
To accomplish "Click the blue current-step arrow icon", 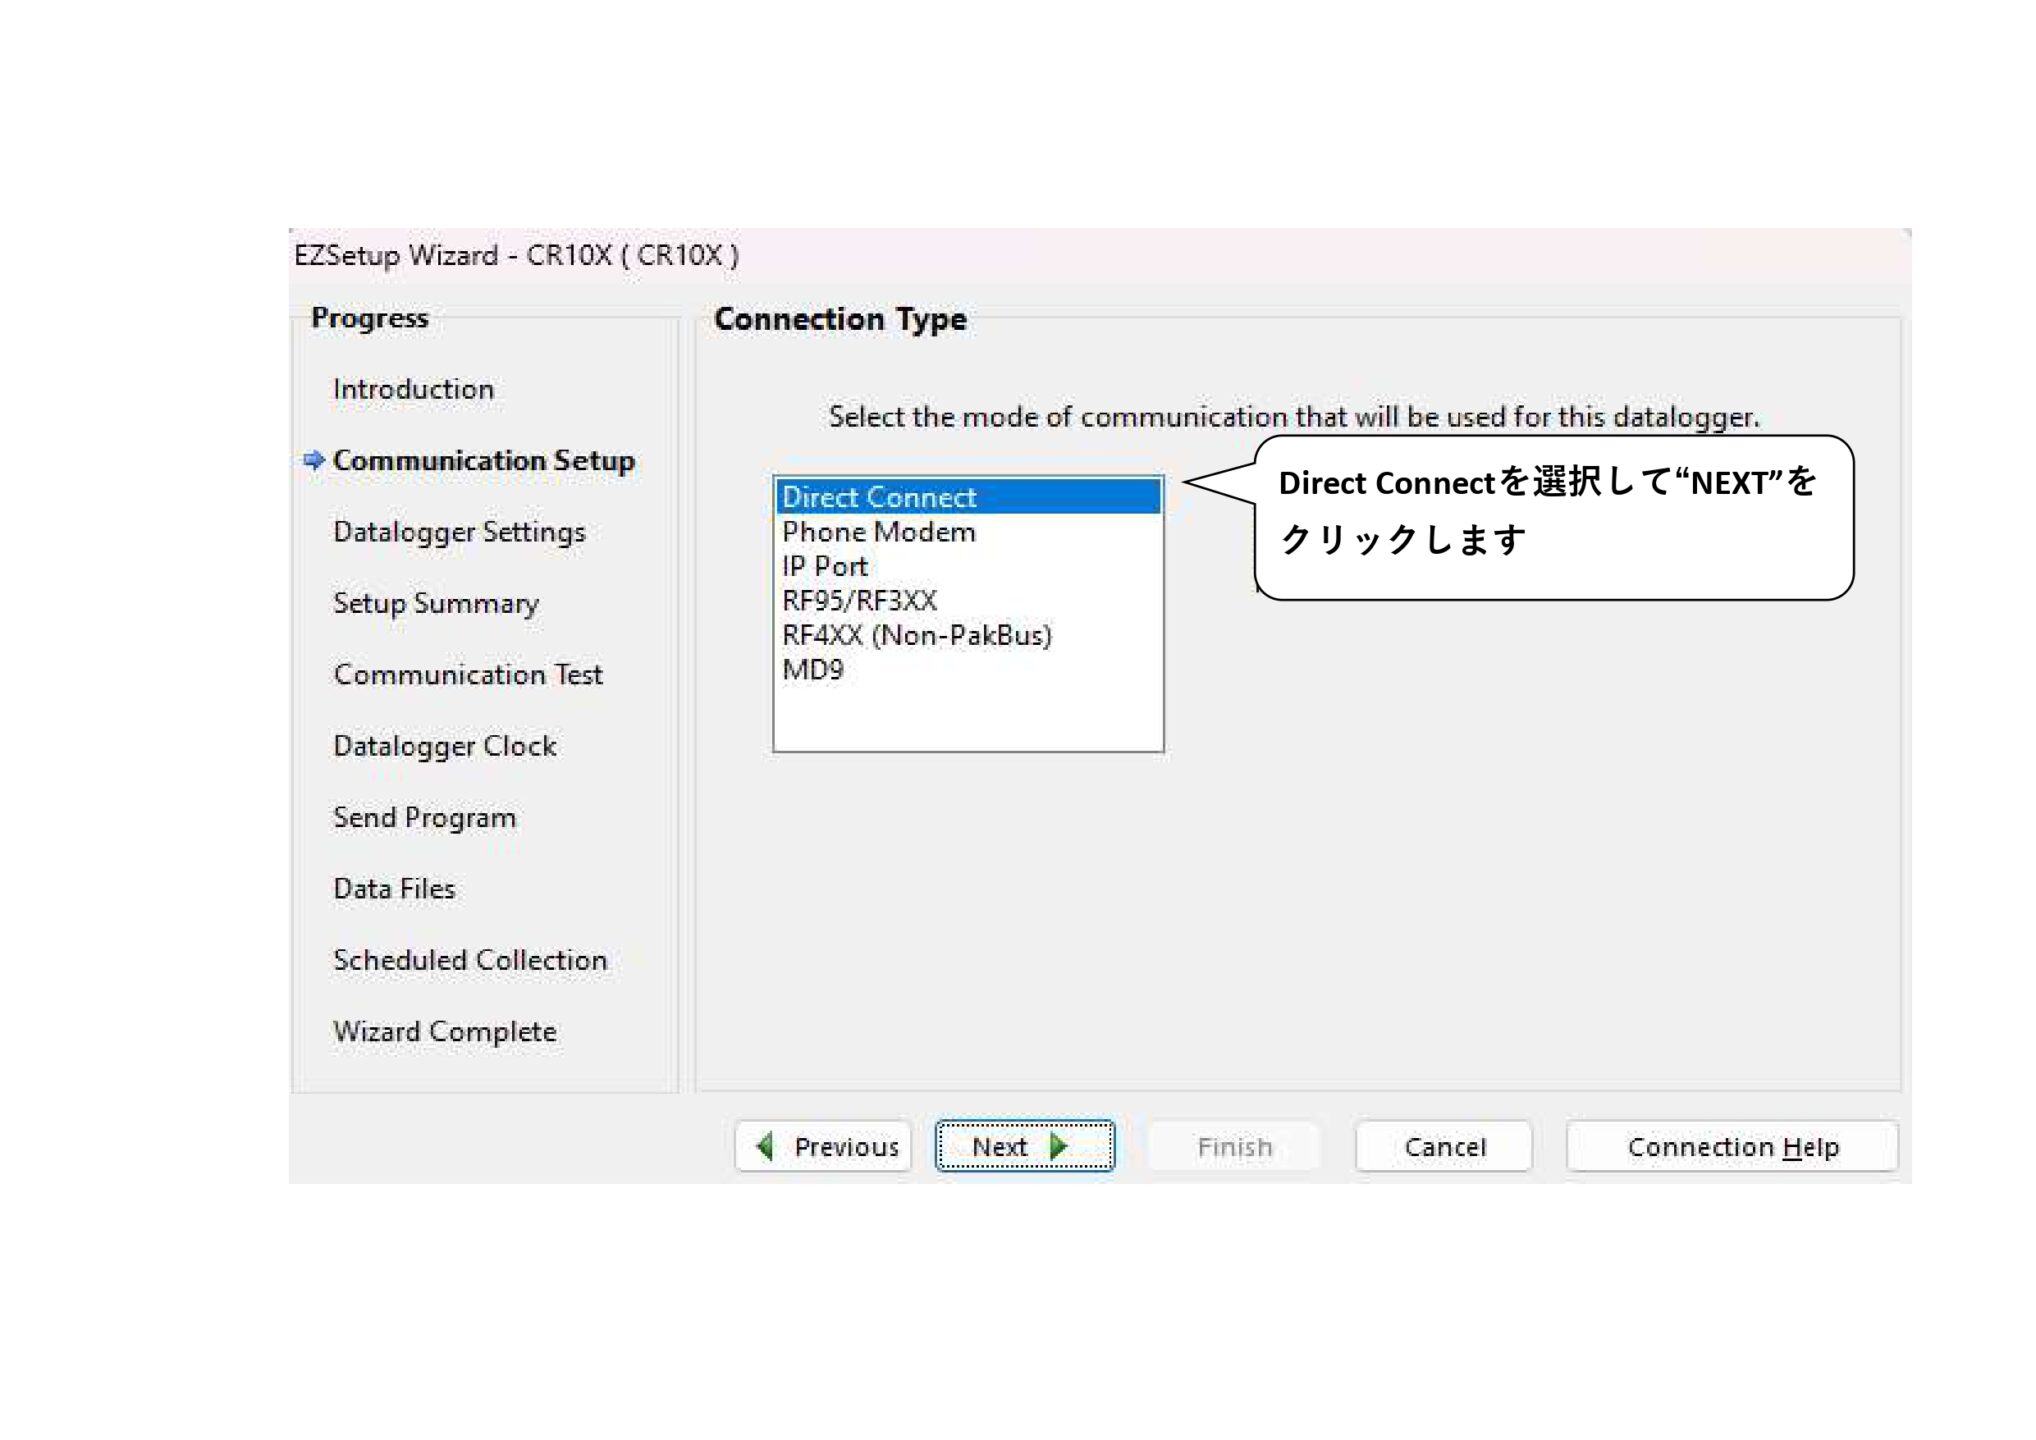I will point(314,460).
